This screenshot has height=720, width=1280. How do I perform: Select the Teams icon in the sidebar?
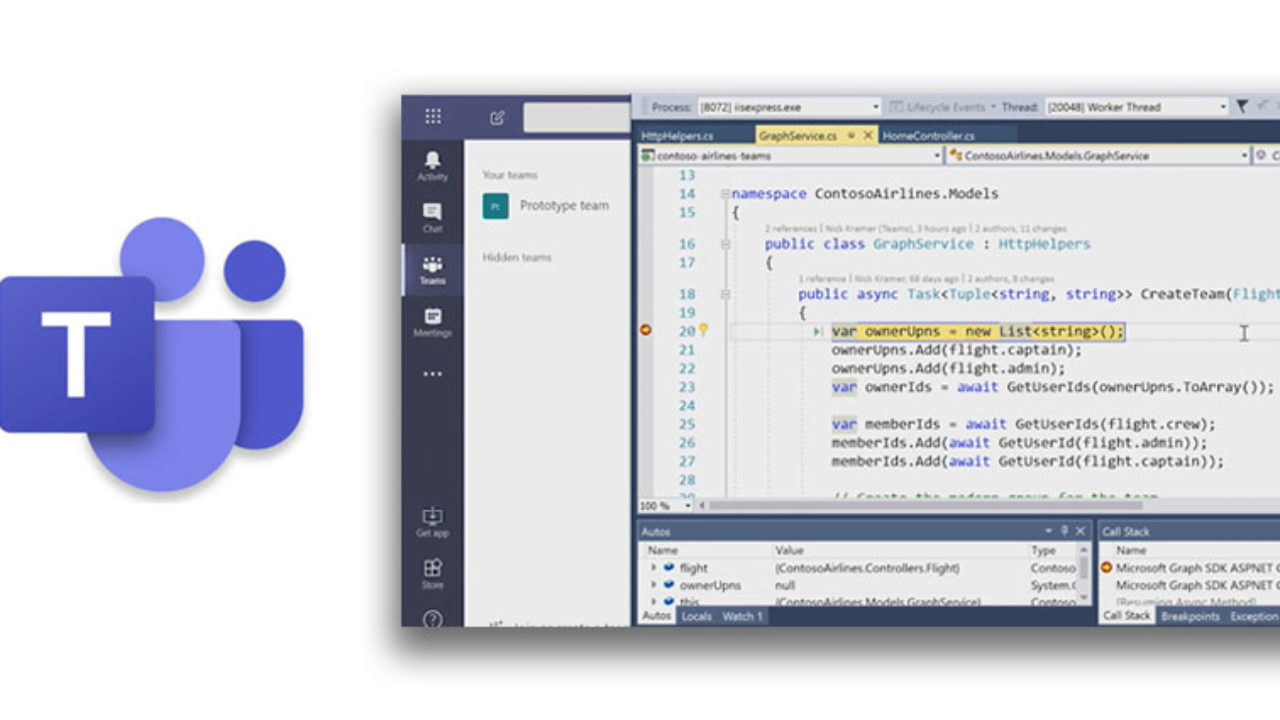pos(432,270)
